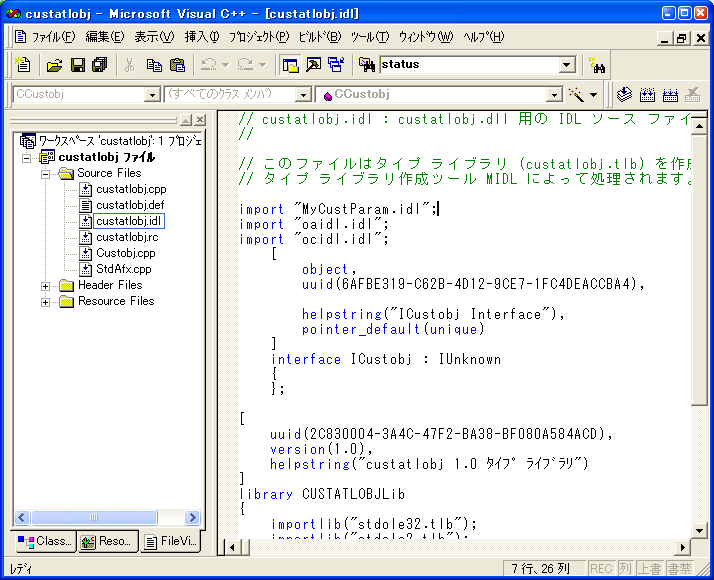The image size is (714, 580).
Task: Select custatlobj.idl in the file tree
Action: pos(128,221)
